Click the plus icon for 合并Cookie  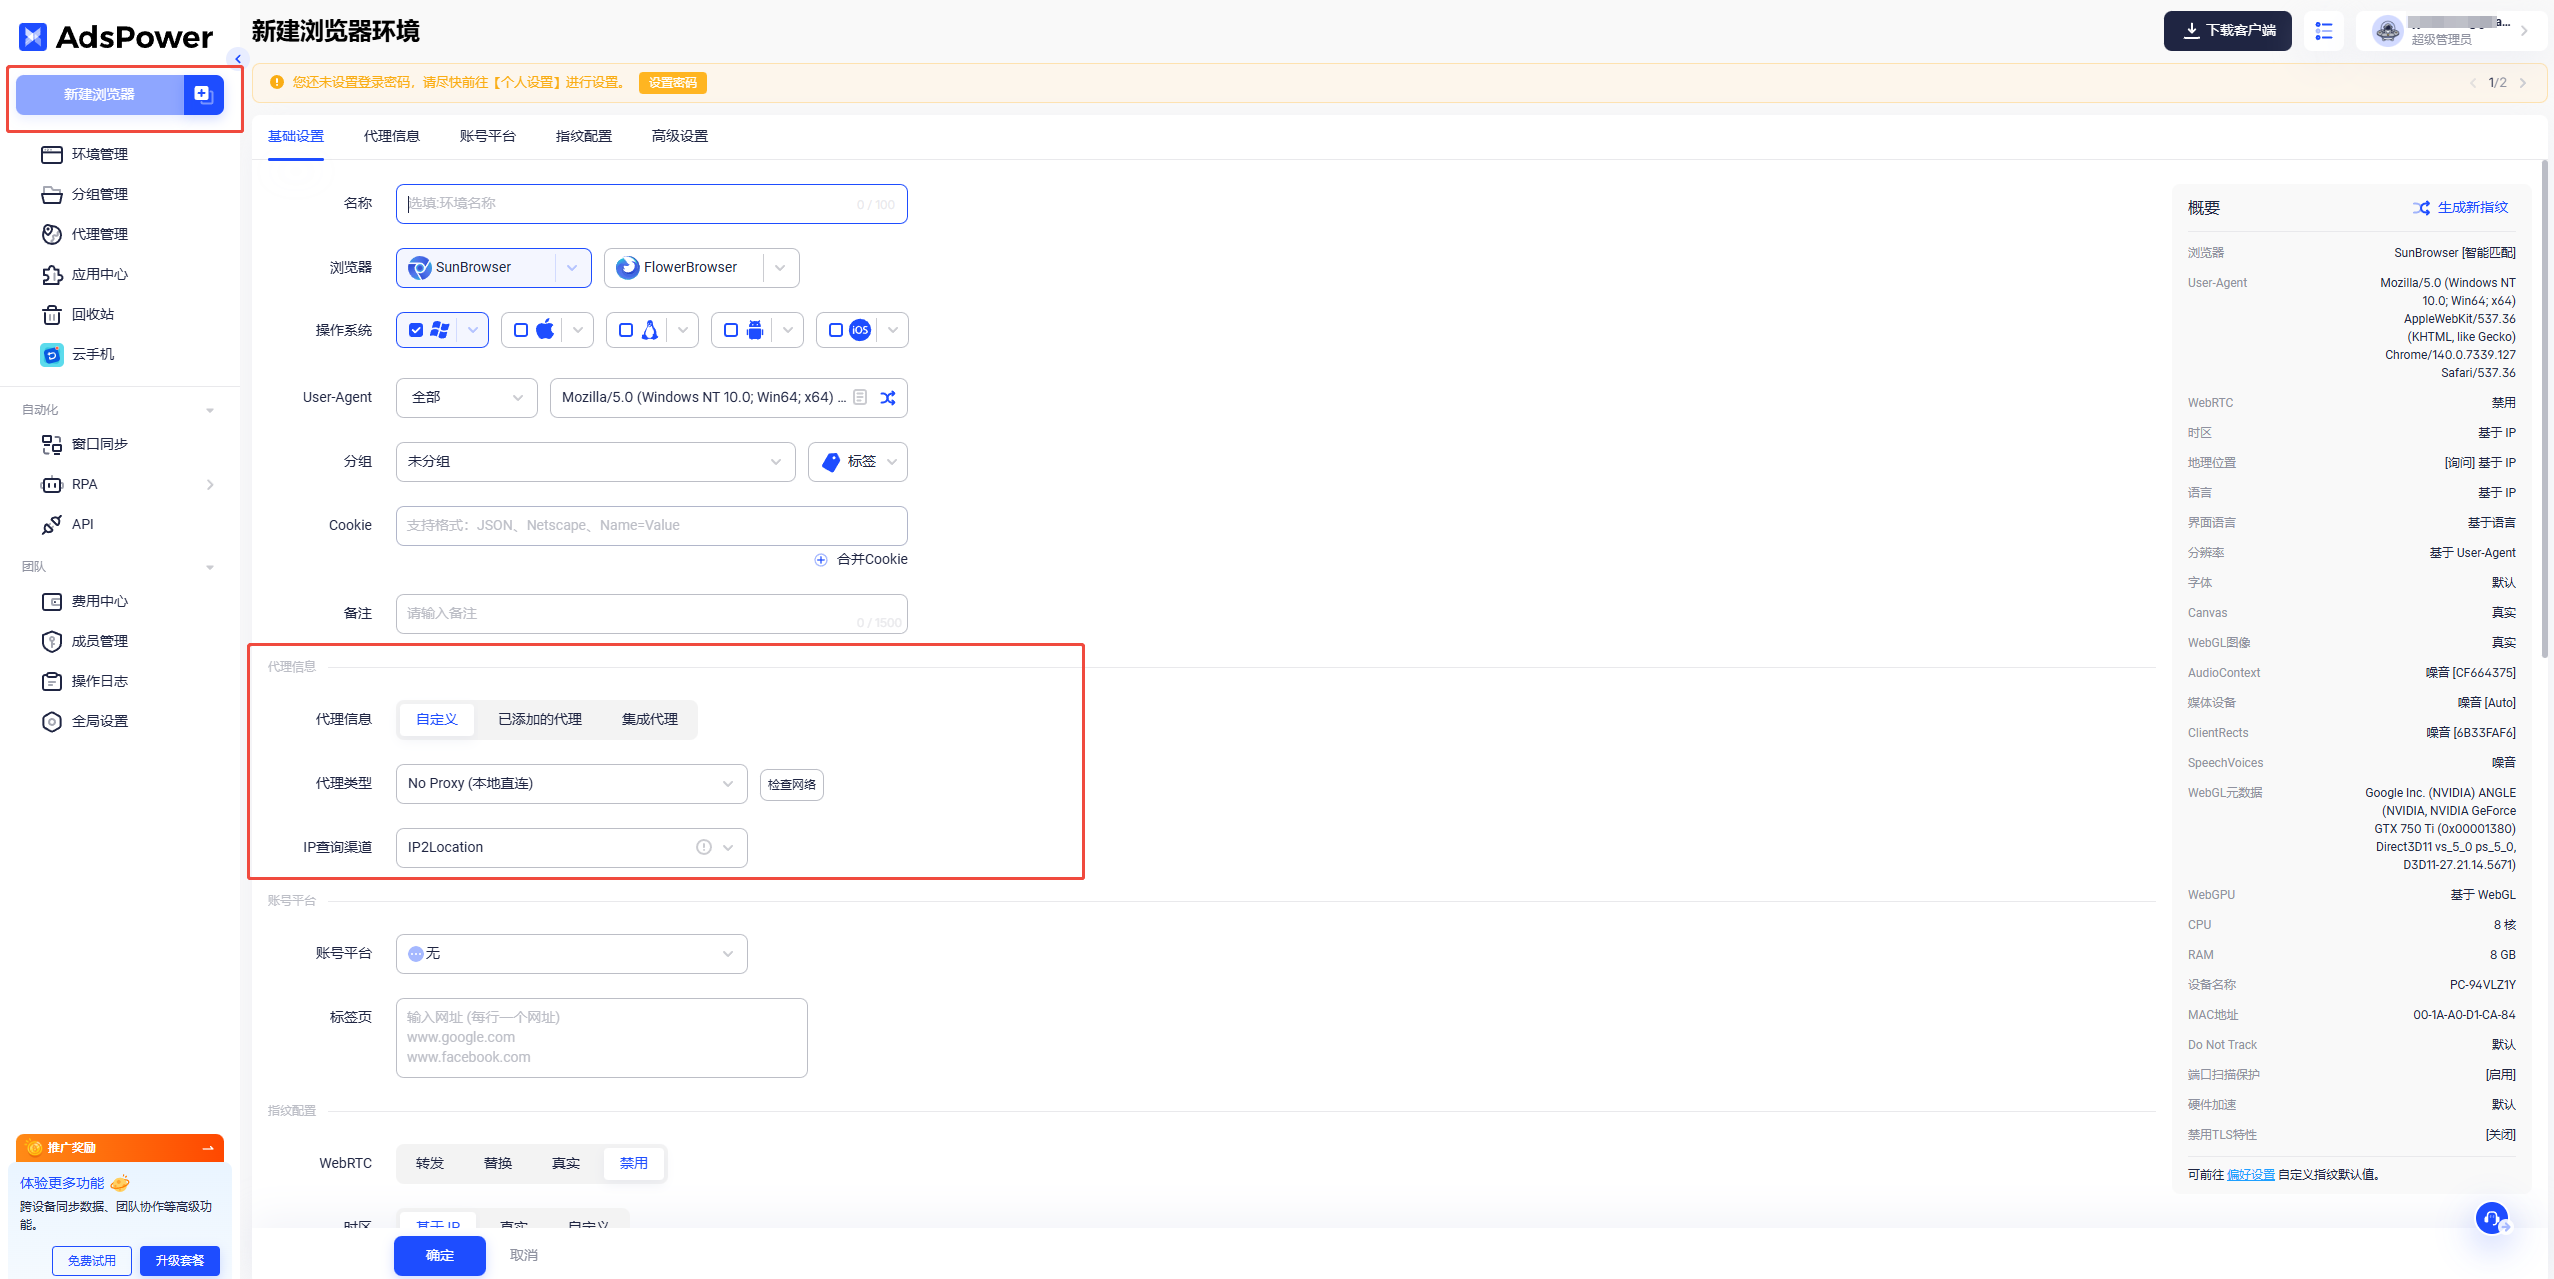[821, 560]
